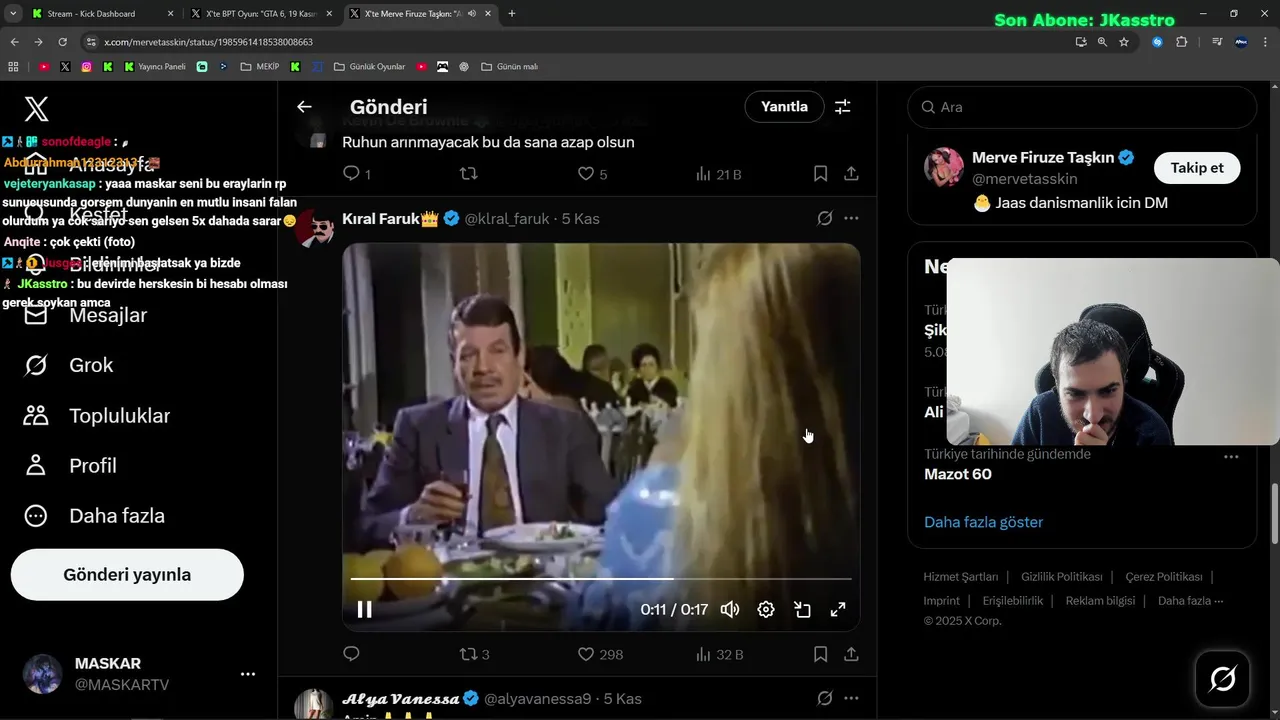Click the x.com address bar URL
Image resolution: width=1280 pixels, height=720 pixels.
(x=209, y=42)
